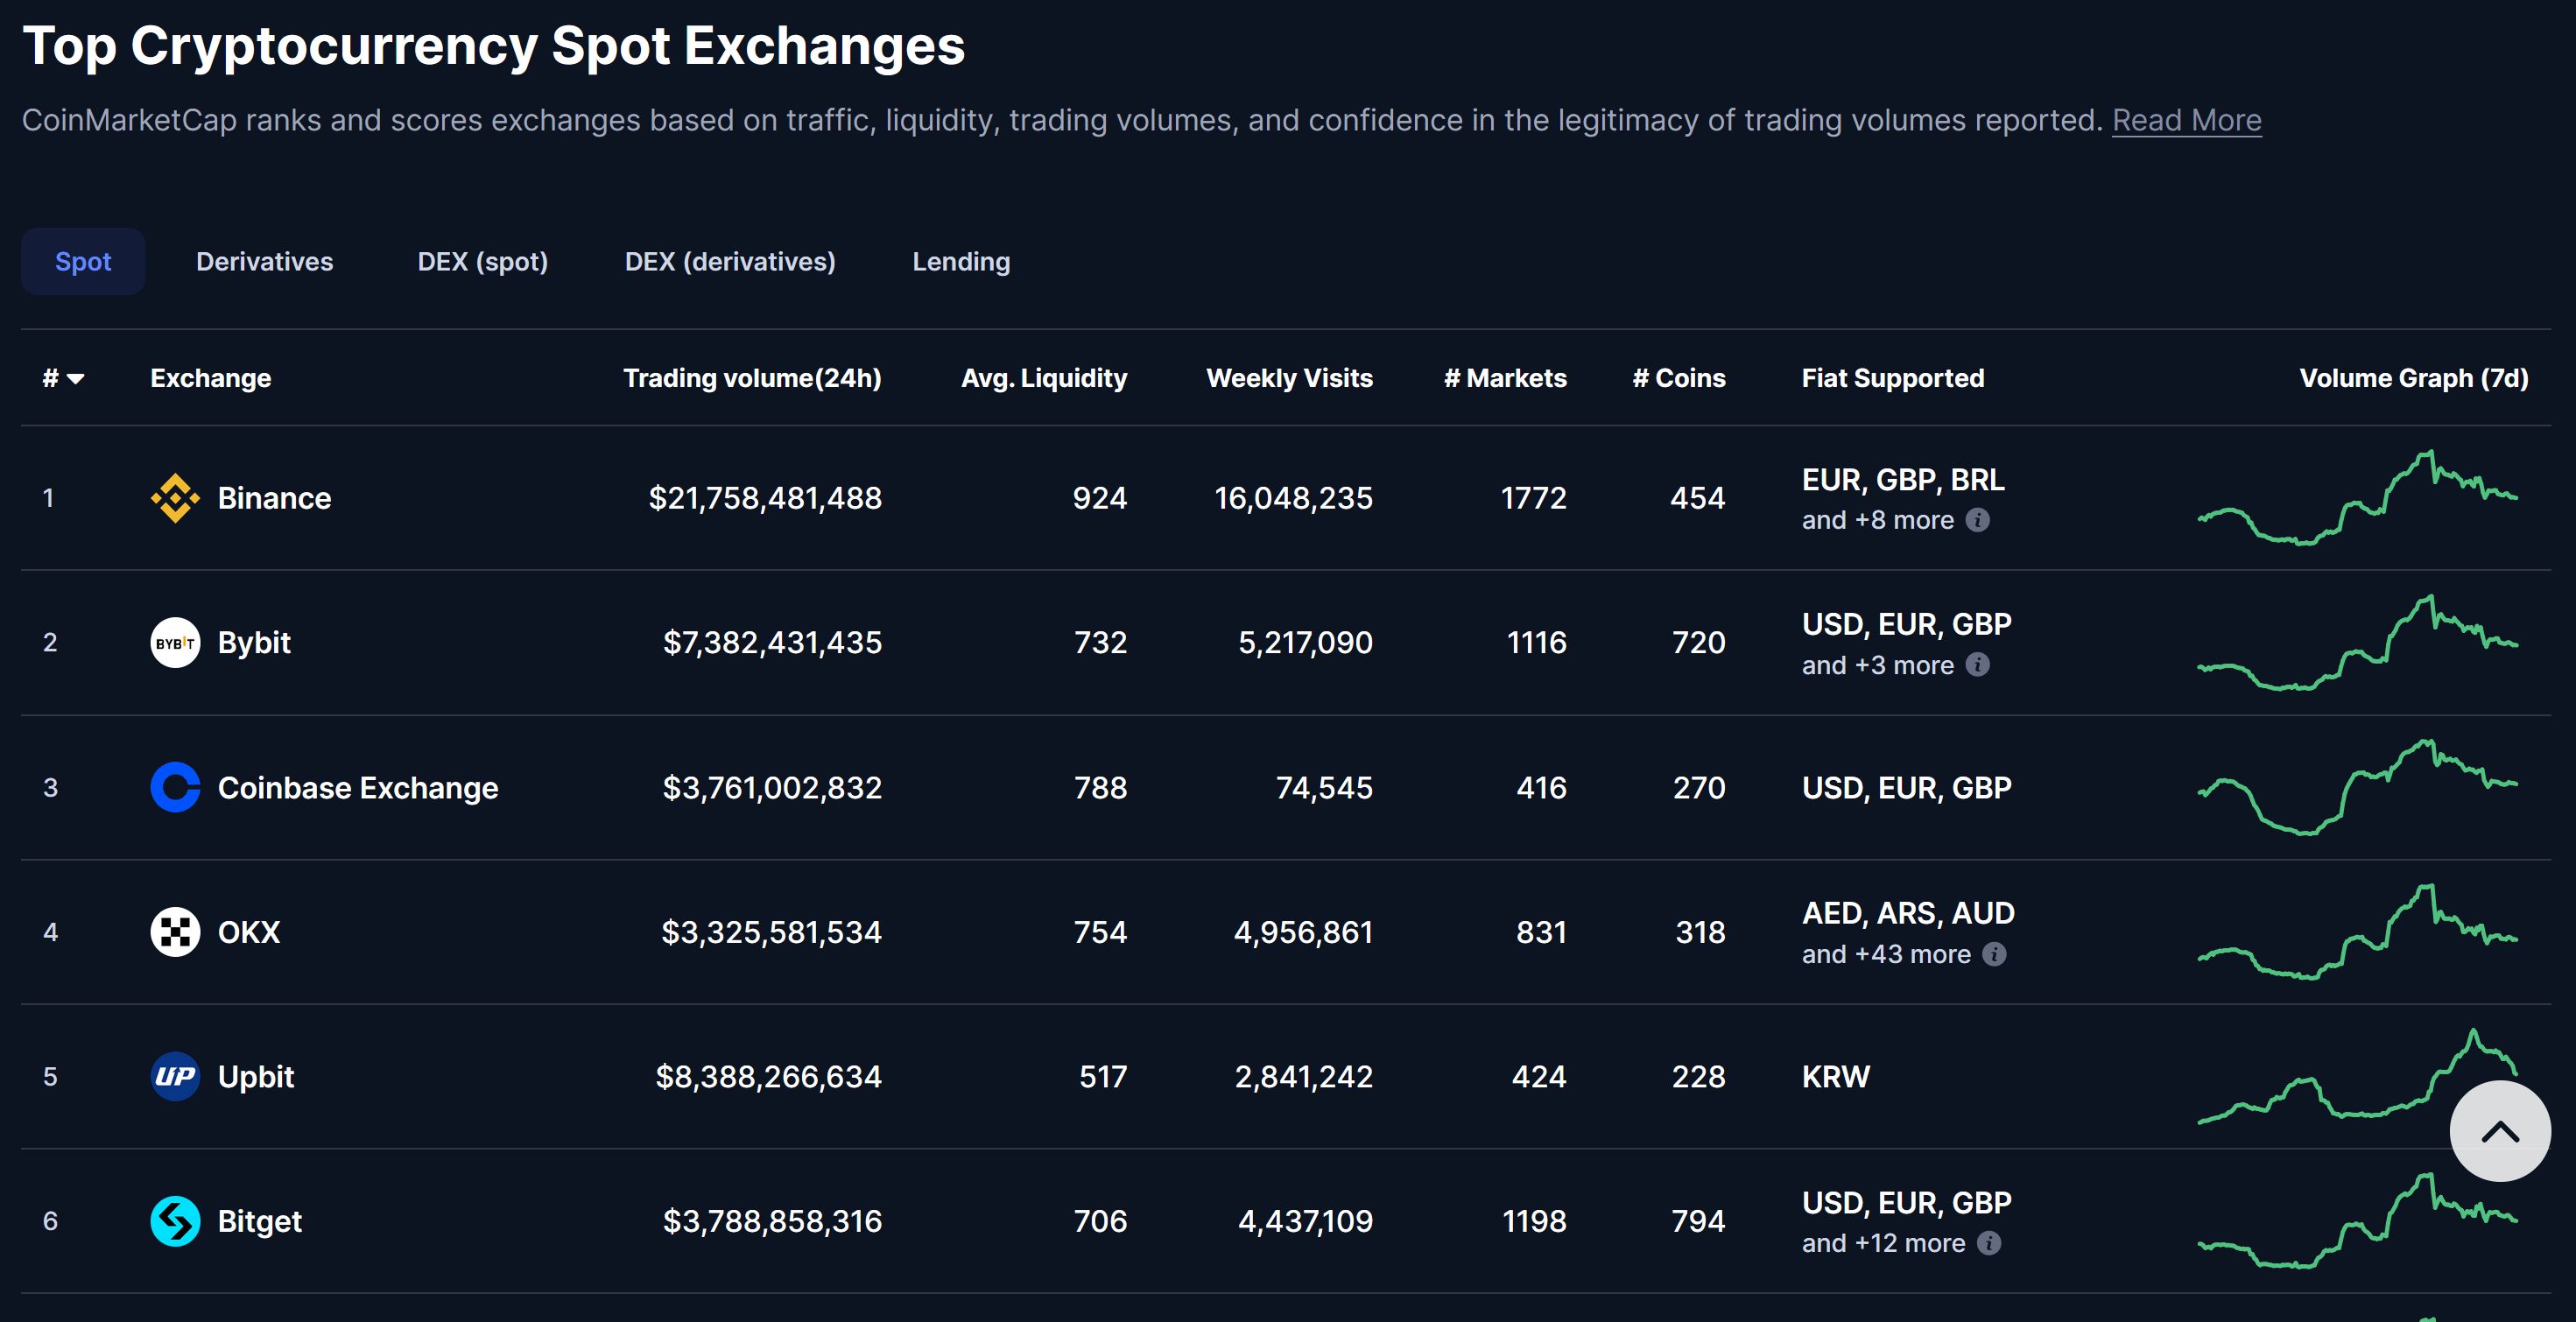Click OKX fiat text AED, ARS, AUD

[1908, 913]
